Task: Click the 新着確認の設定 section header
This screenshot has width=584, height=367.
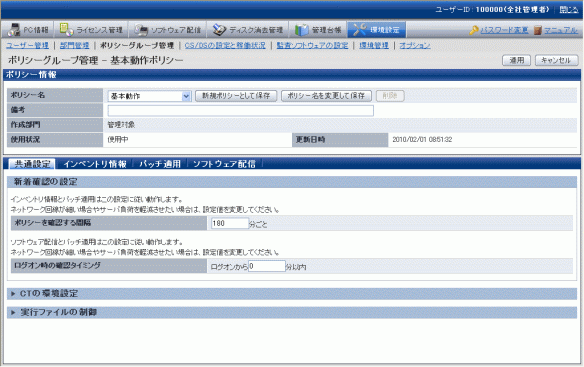Action: [x=292, y=182]
